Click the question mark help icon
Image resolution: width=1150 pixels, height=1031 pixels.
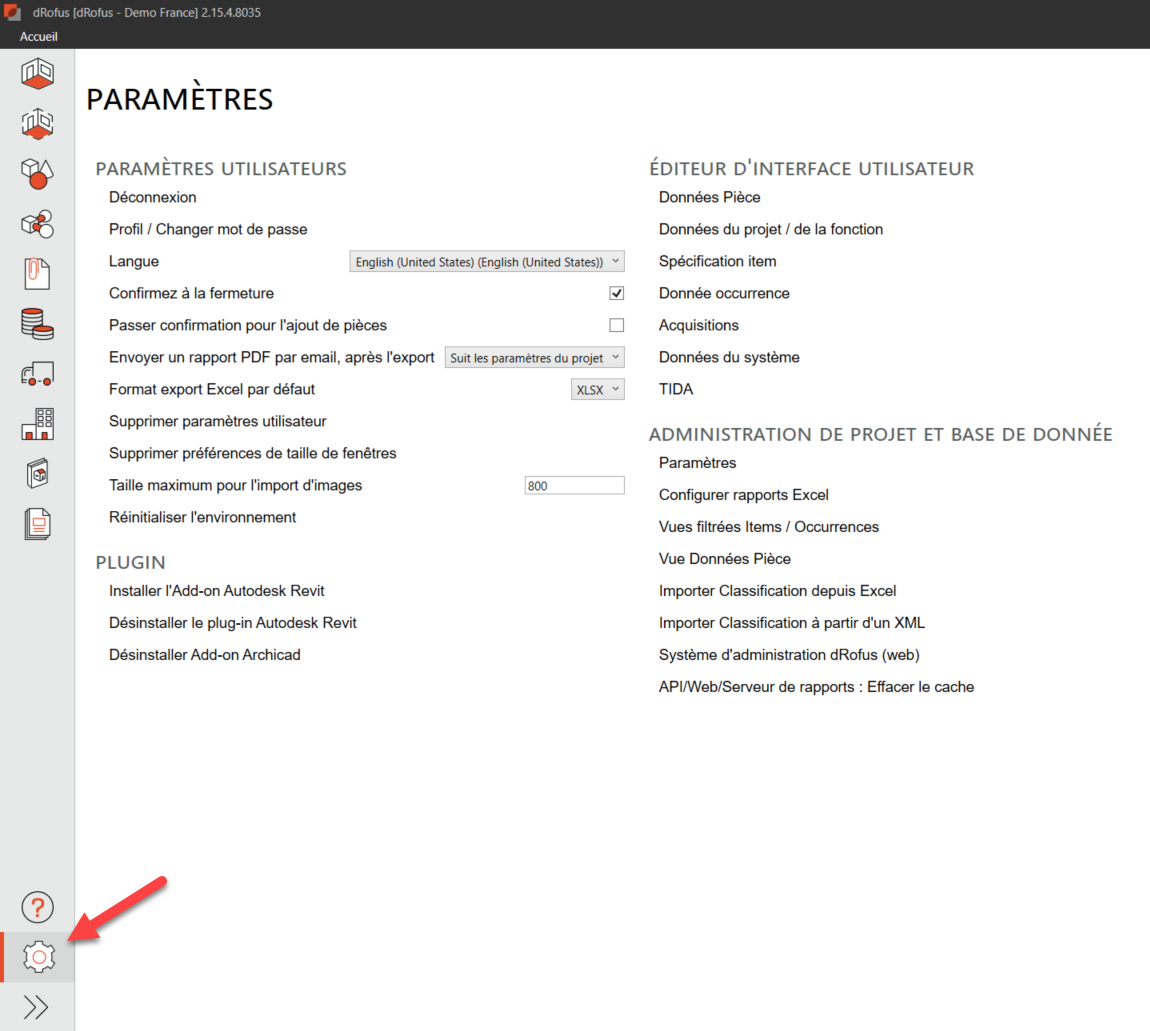point(37,907)
